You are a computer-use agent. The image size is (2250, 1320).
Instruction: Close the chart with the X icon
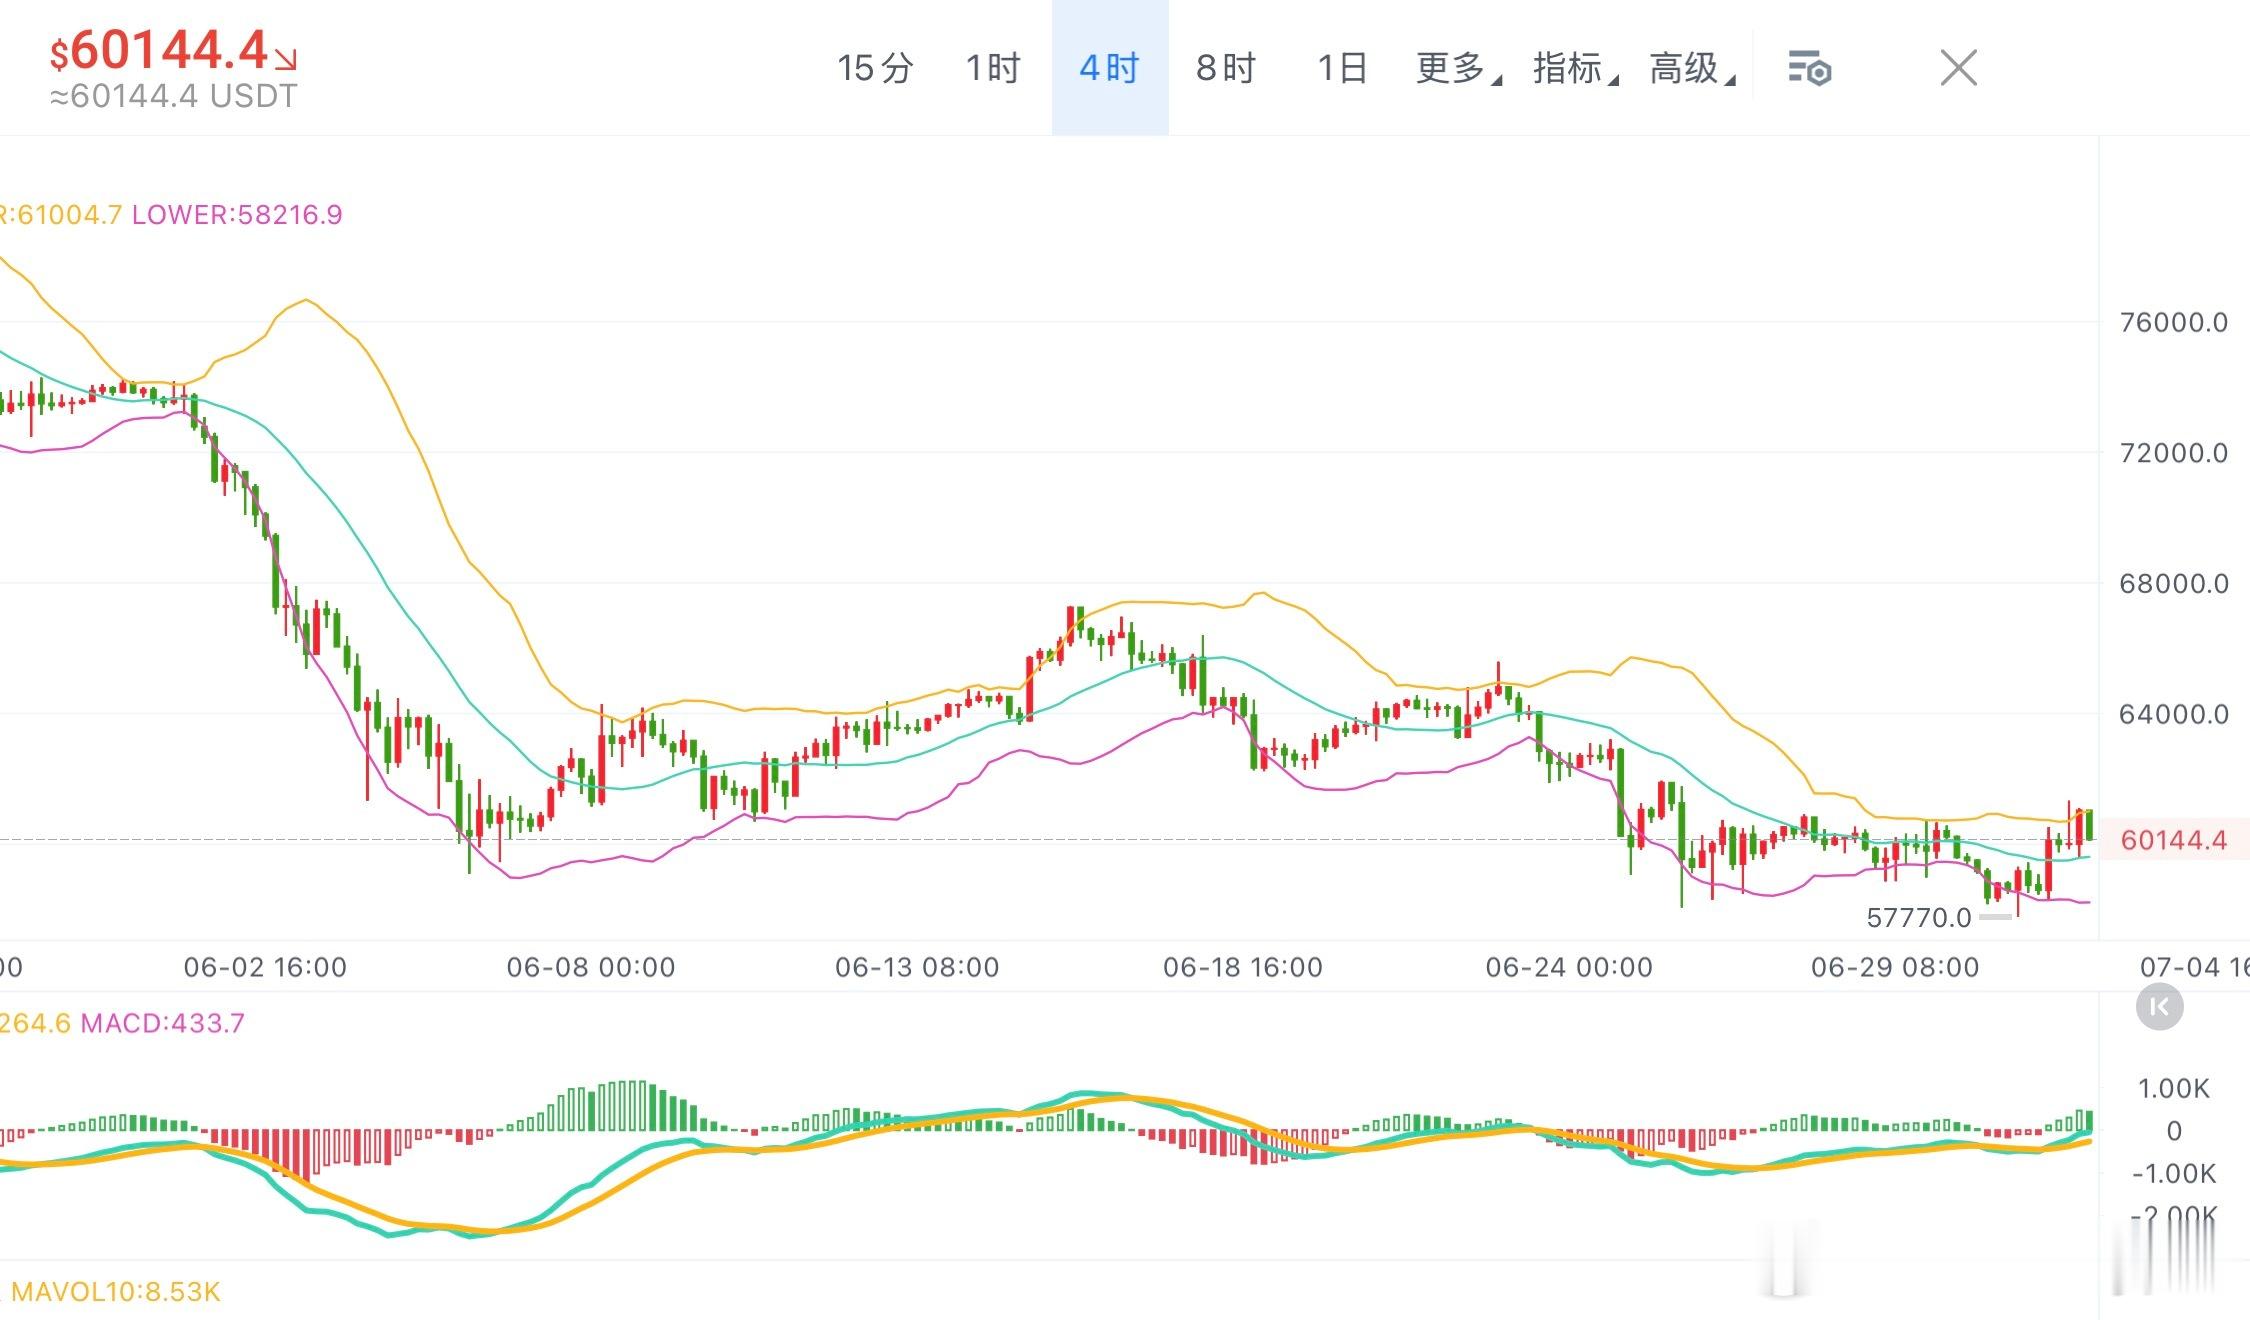click(x=1958, y=68)
